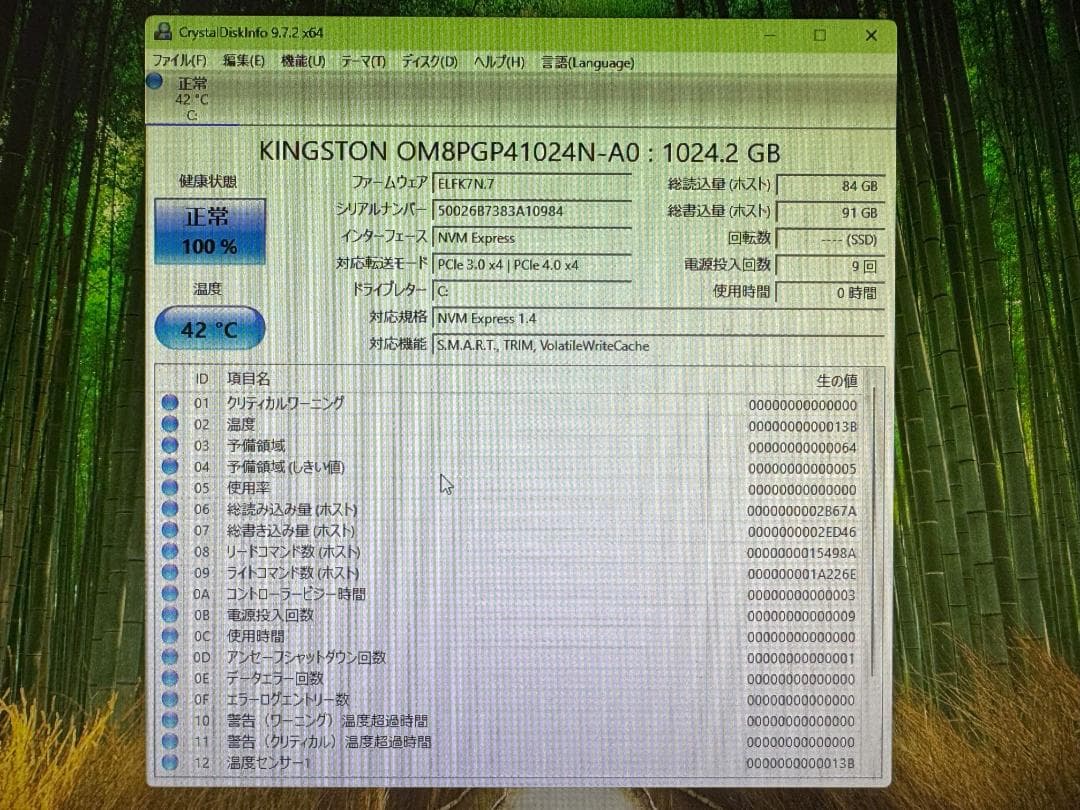
Task: Click the indicator for アンセーフシャットダウン回数
Action: pos(169,657)
